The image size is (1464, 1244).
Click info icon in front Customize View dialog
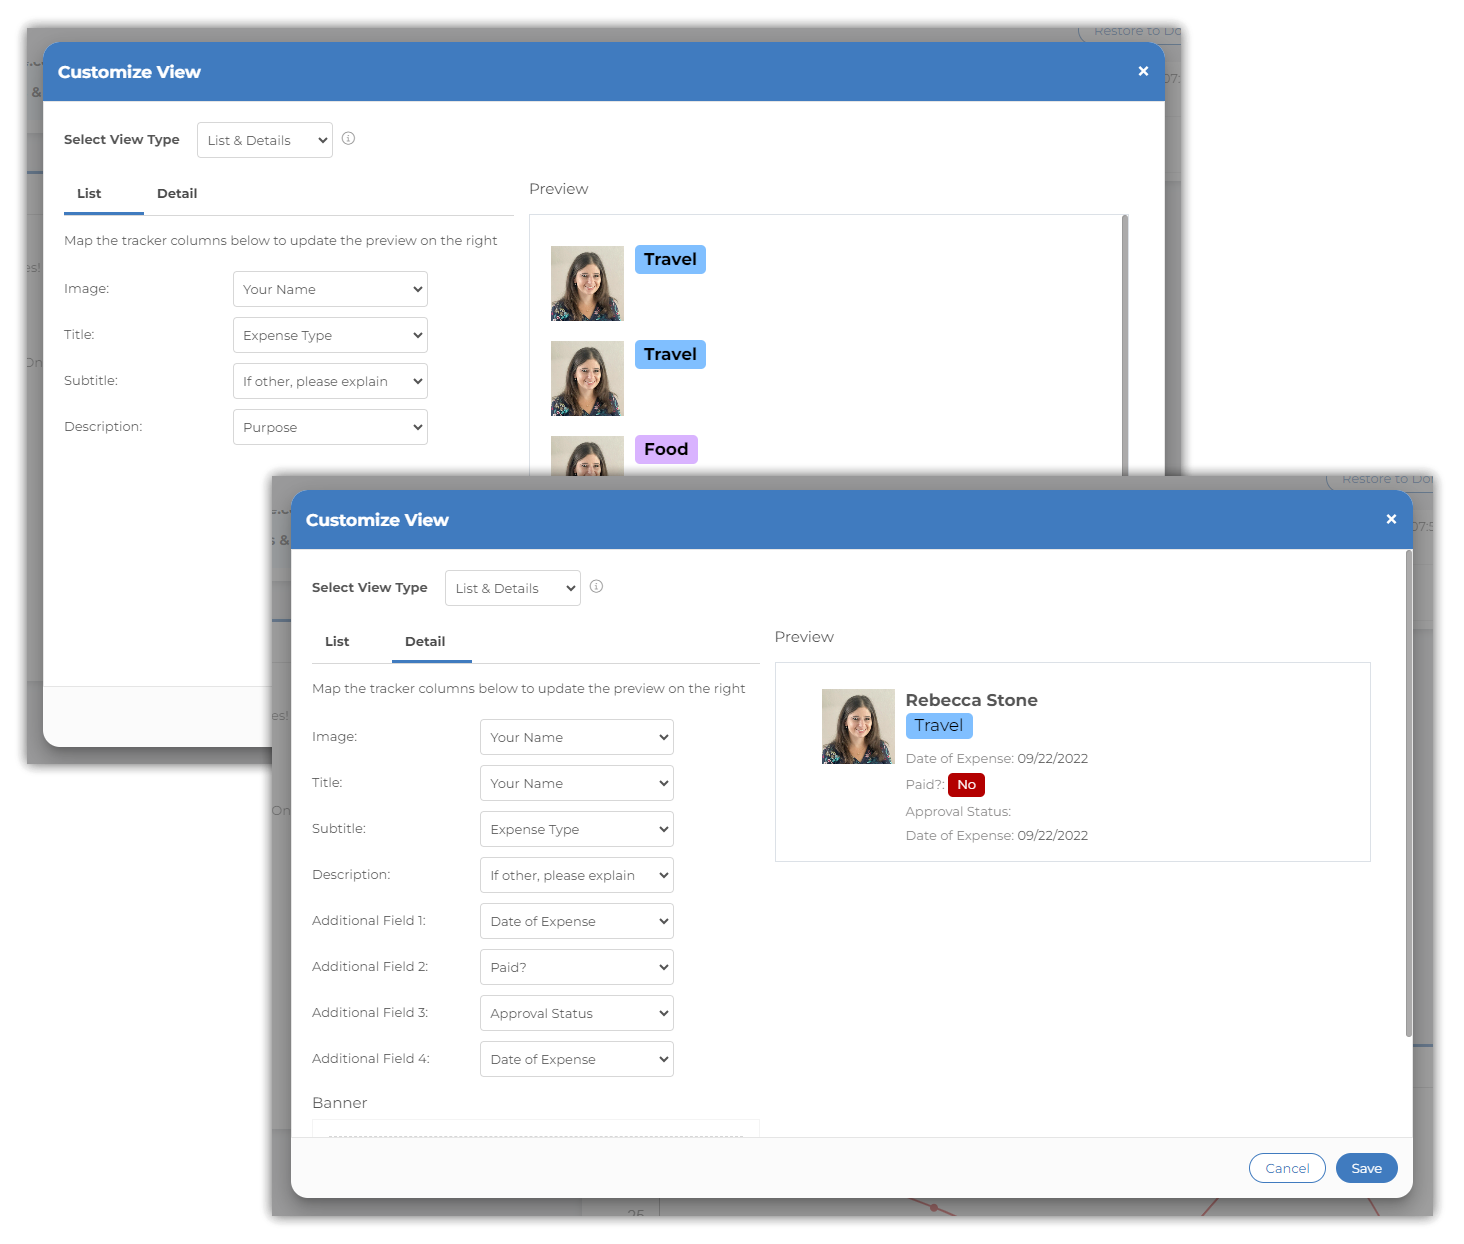click(596, 587)
